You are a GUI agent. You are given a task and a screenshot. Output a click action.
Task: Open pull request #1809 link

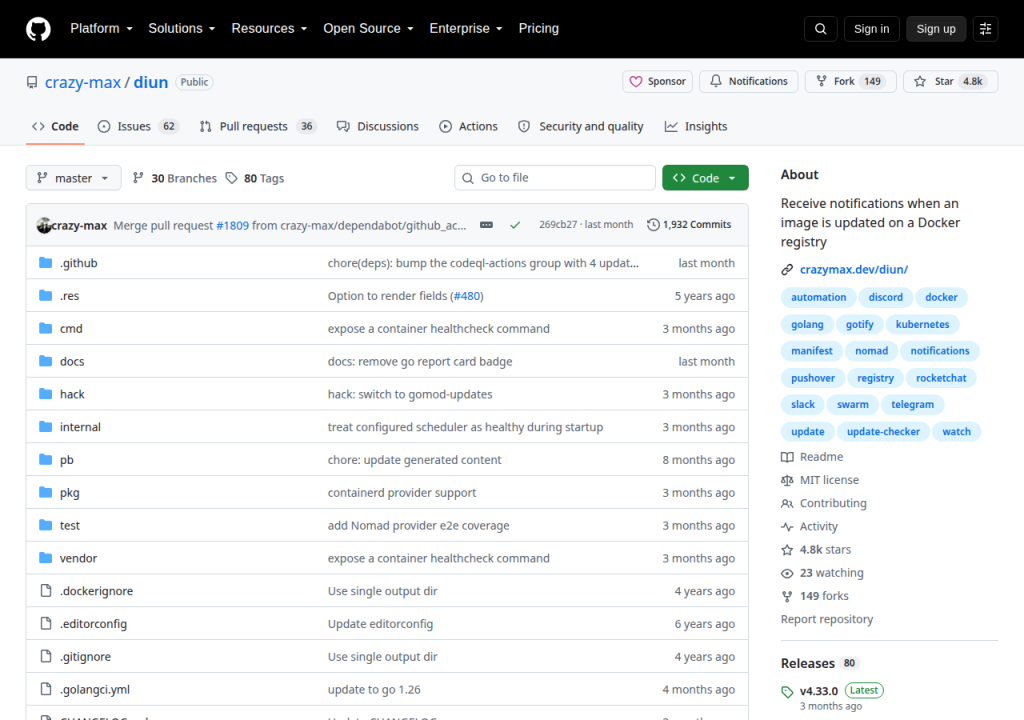(232, 225)
